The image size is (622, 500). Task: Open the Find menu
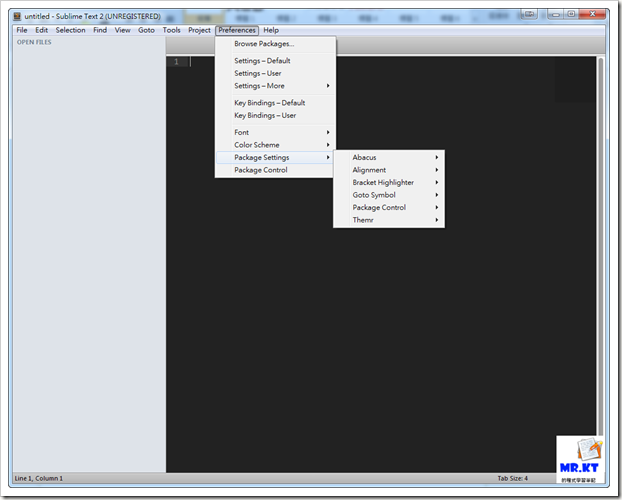pos(100,30)
